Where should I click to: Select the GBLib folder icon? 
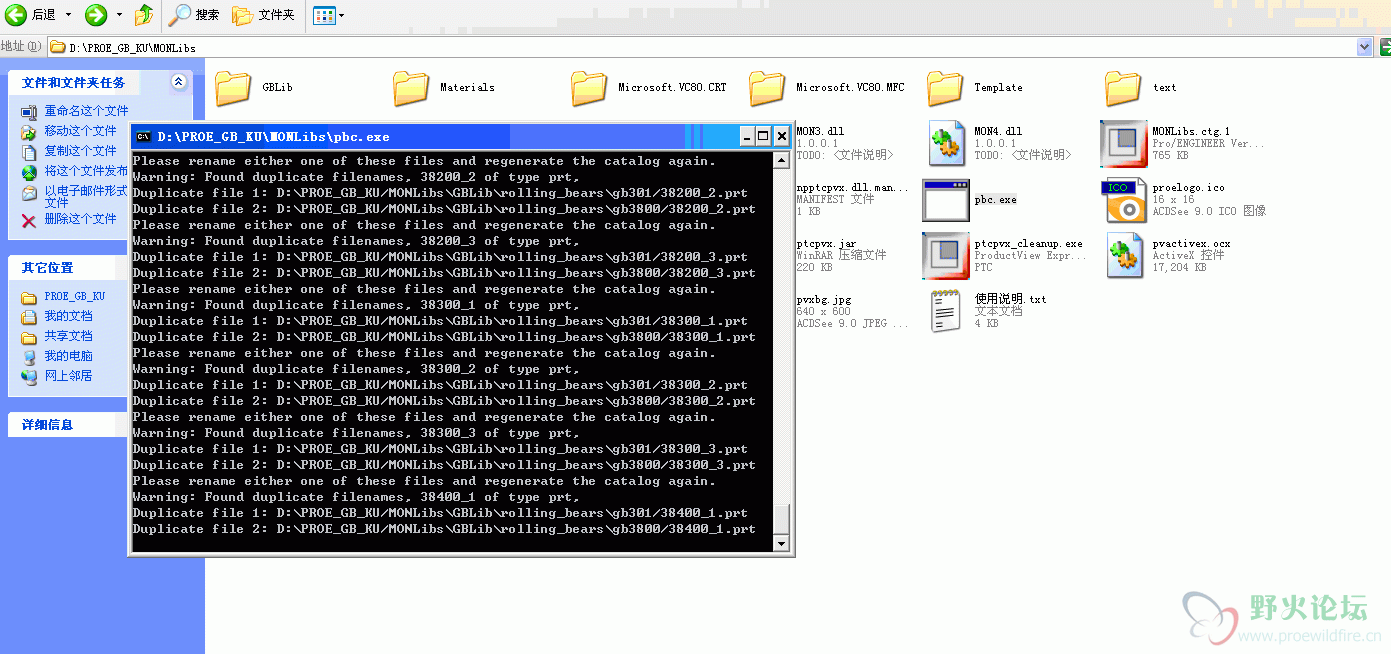233,88
